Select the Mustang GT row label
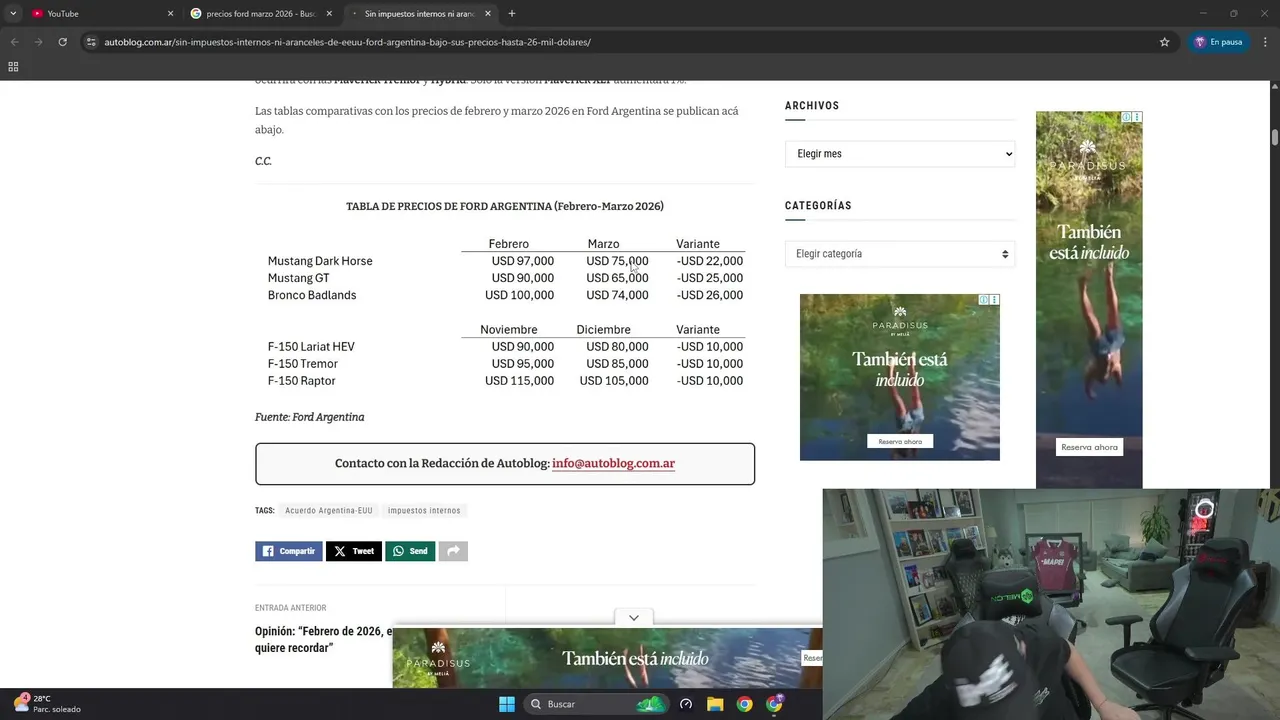 click(298, 278)
